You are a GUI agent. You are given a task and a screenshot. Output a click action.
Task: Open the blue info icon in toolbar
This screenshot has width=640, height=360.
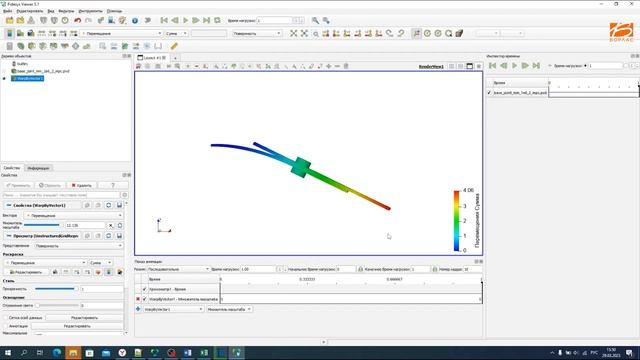[x=135, y=20]
